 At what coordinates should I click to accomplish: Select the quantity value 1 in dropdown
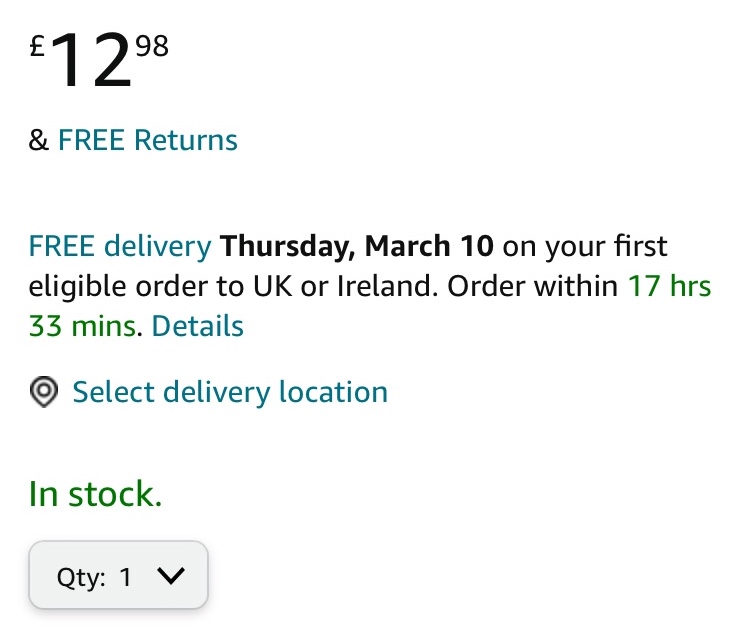coord(126,577)
